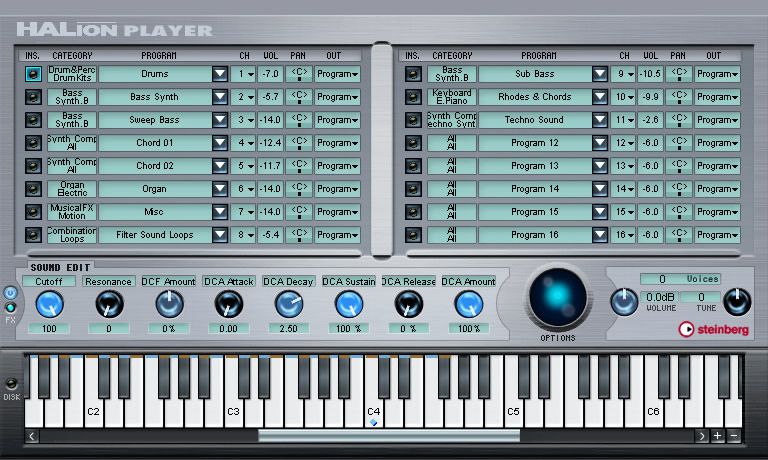Click the DCF Amount knob
Image resolution: width=768 pixels, height=460 pixels.
tap(169, 304)
